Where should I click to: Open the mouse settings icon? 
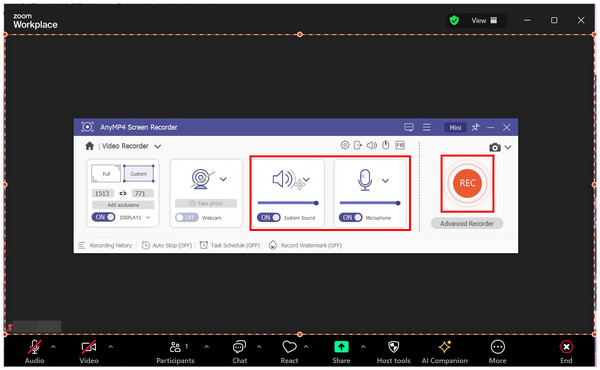(x=386, y=145)
